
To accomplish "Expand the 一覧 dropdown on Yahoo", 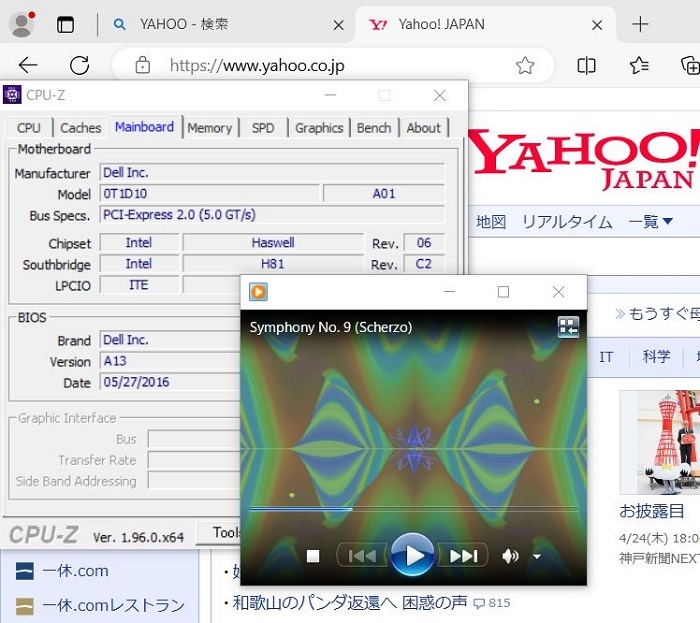I will [x=650, y=221].
